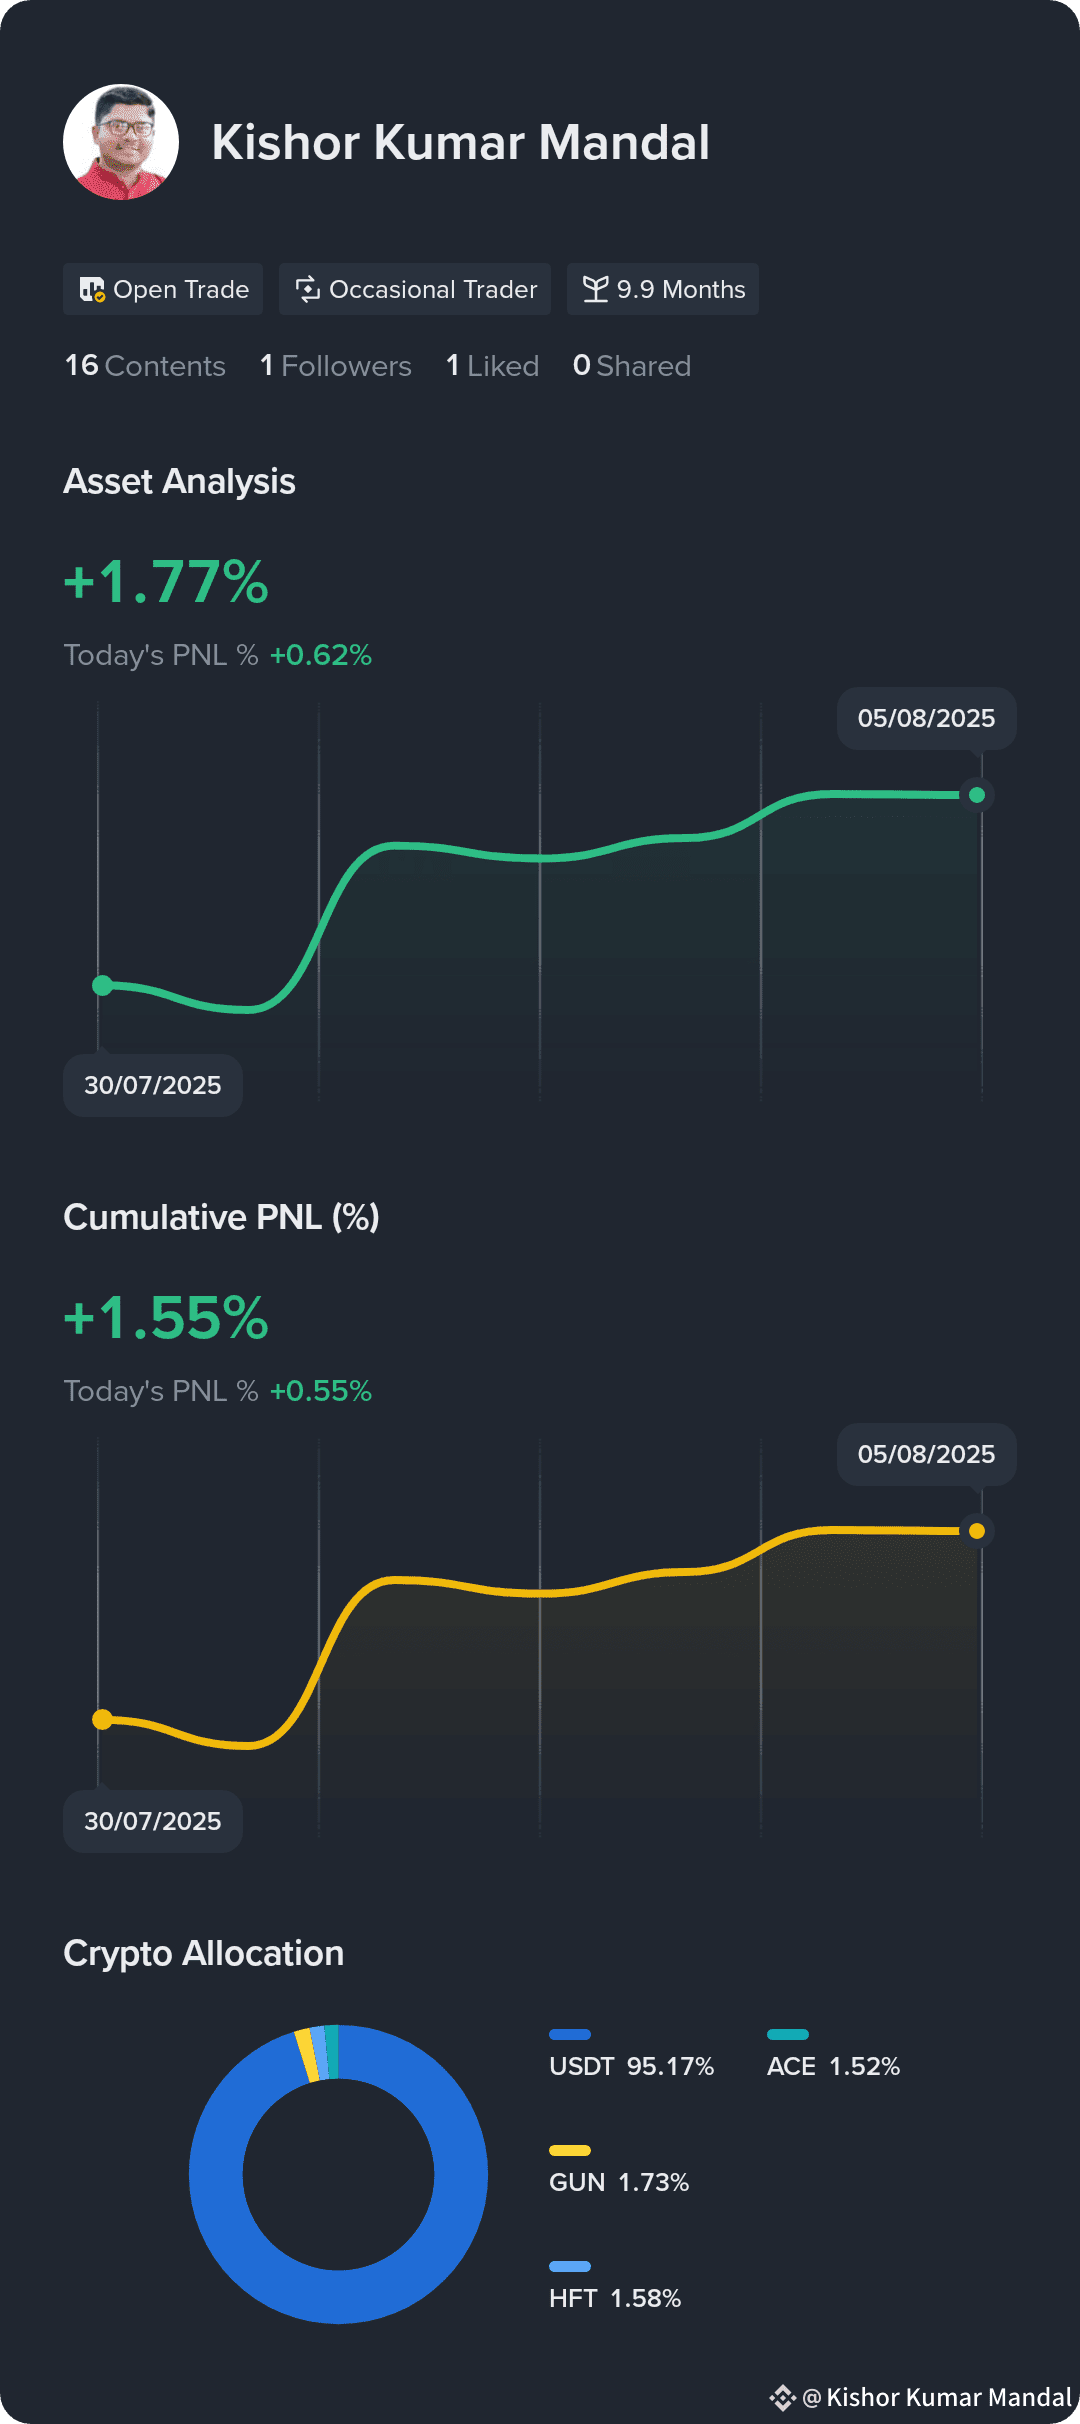Image resolution: width=1080 pixels, height=2424 pixels.
Task: Click the sprout icon beside 9.9 Months
Action: [595, 289]
